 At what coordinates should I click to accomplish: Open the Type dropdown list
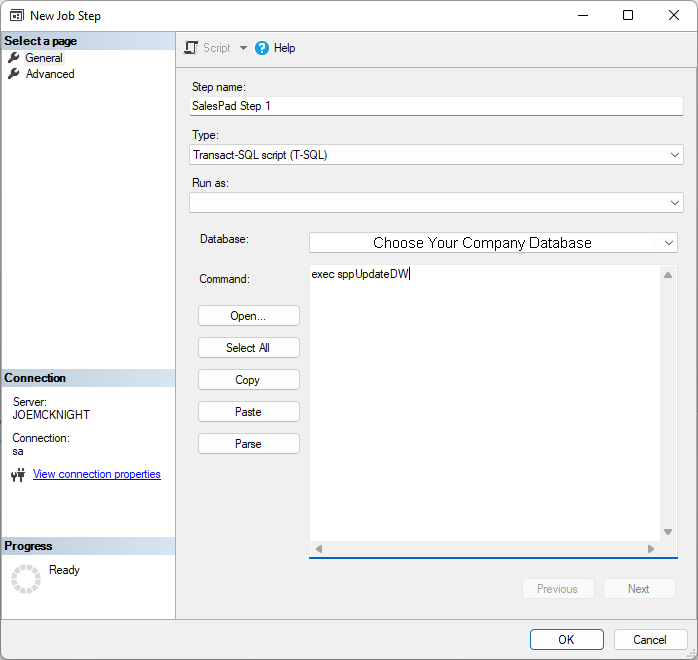675,155
